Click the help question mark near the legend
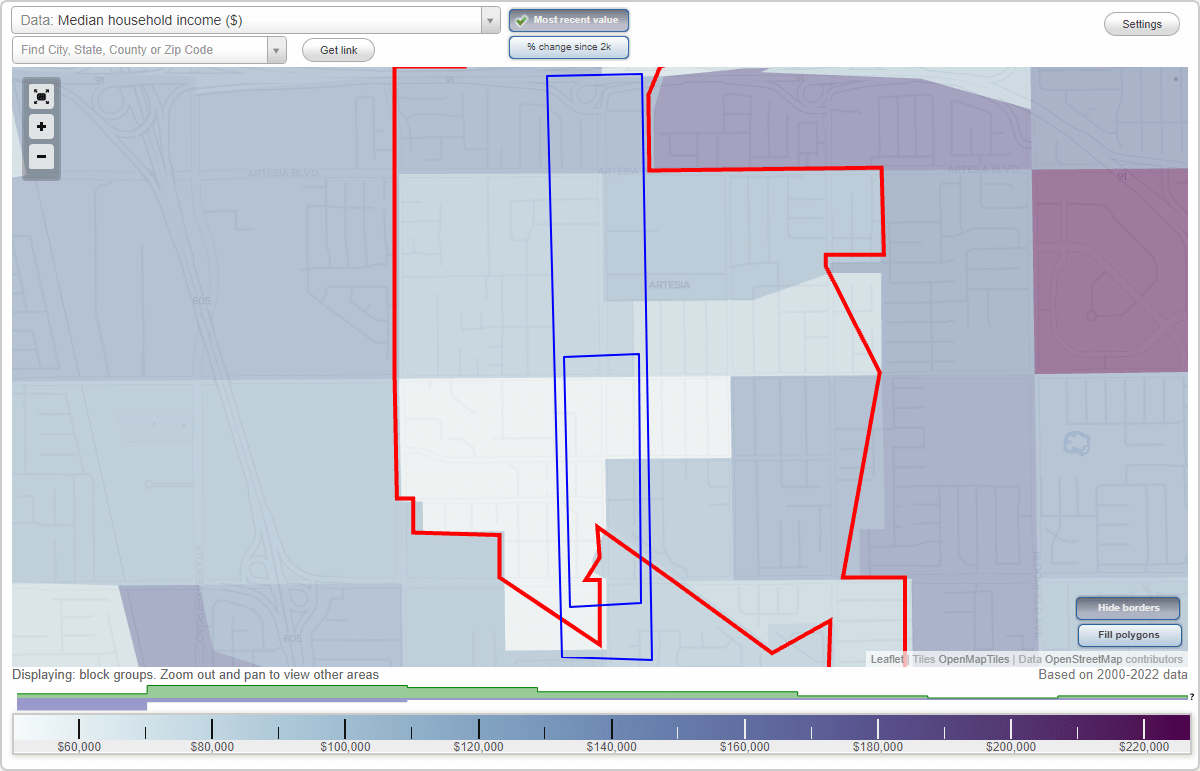The height and width of the screenshot is (771, 1200). 1191,698
